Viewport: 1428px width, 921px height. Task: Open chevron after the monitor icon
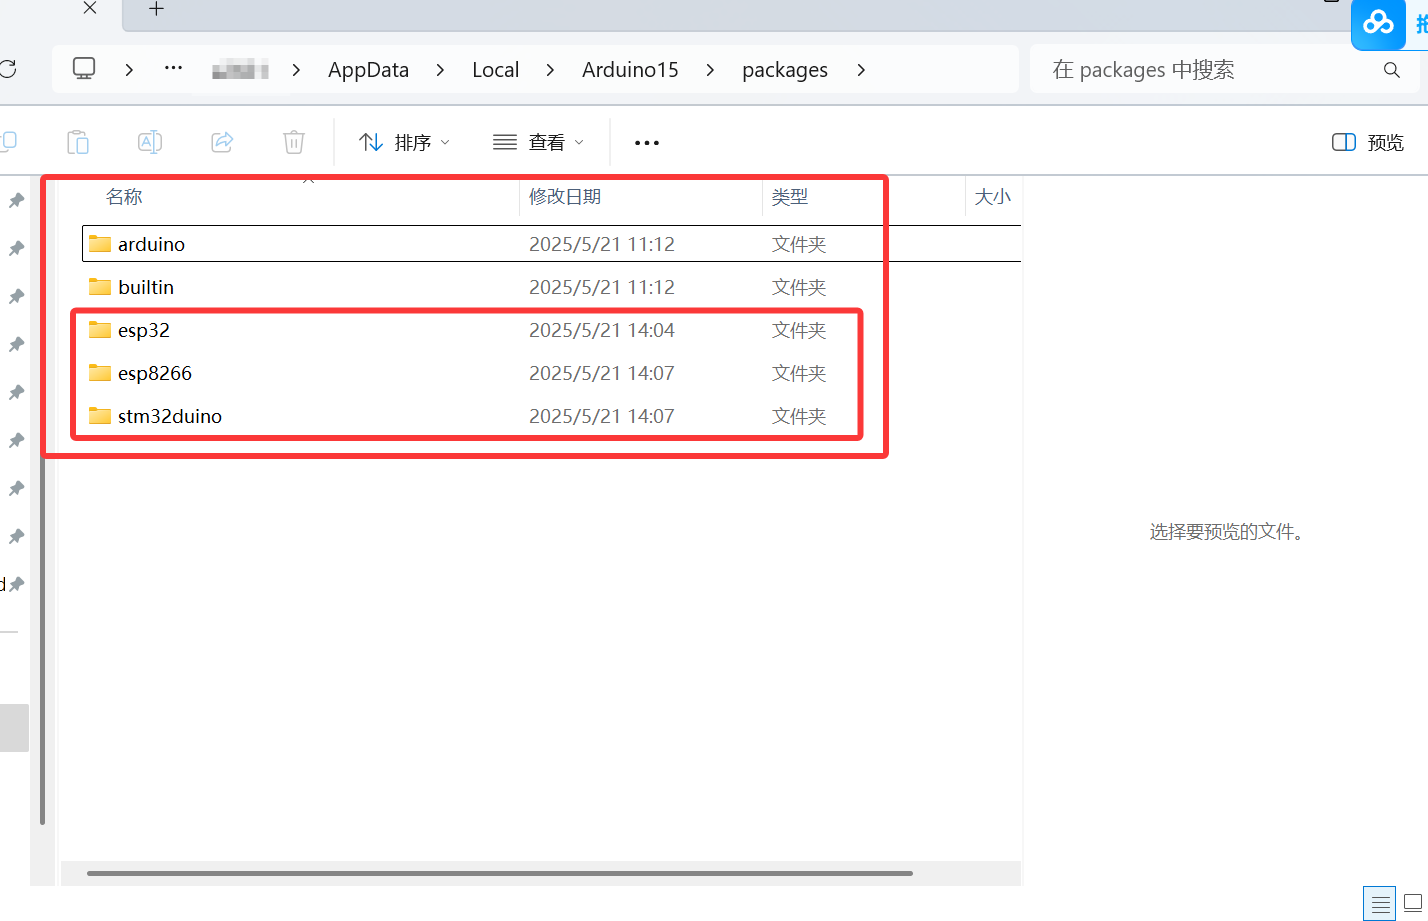coord(129,70)
